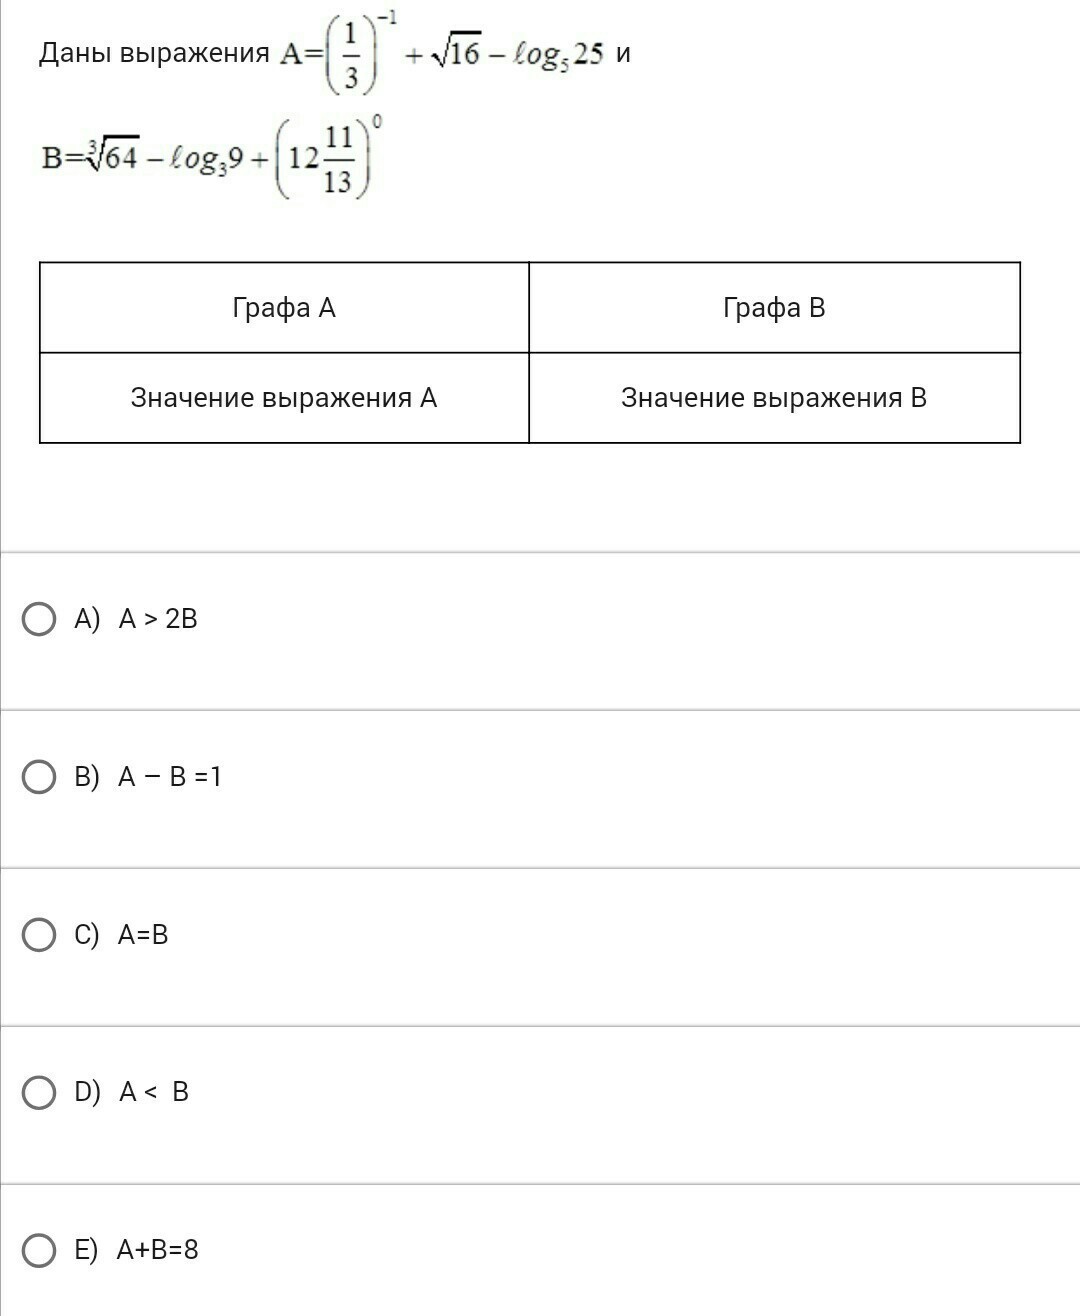Image resolution: width=1080 pixels, height=1316 pixels.
Task: Select the radio button for option A
Action: [39, 619]
